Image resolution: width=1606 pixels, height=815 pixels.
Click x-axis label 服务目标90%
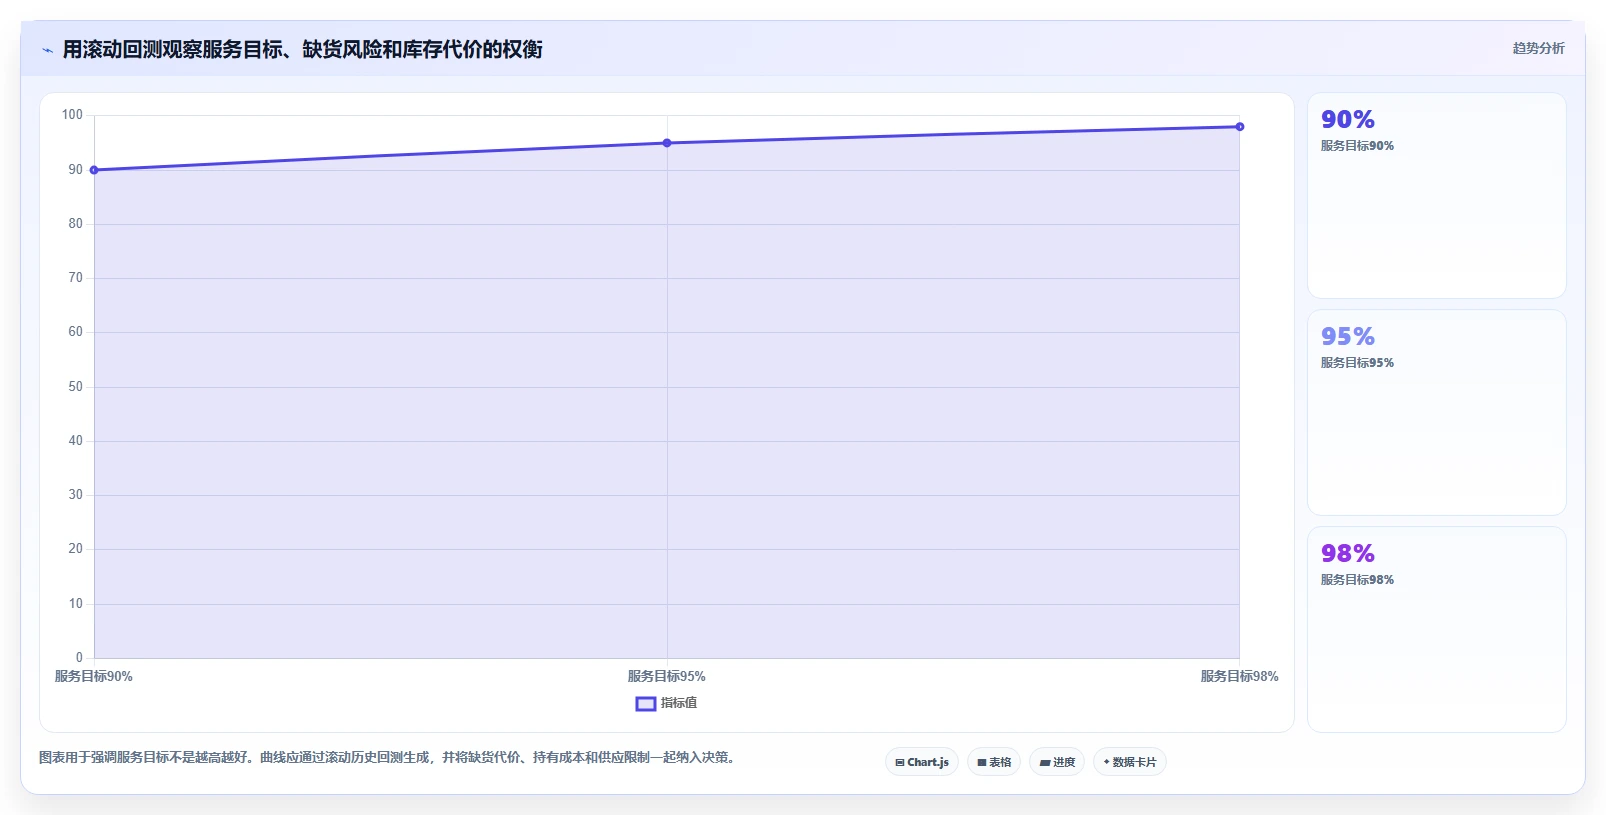click(x=94, y=677)
